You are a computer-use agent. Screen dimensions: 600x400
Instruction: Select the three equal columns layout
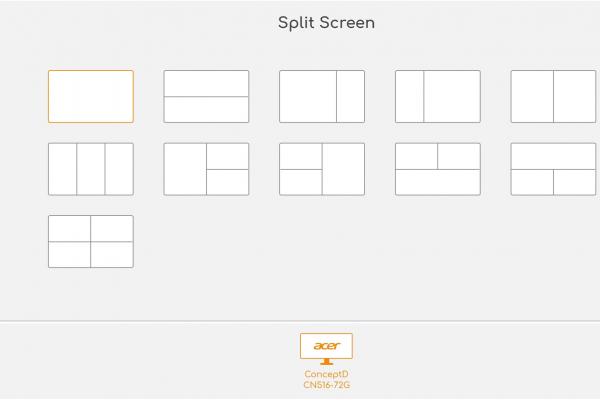click(x=91, y=169)
